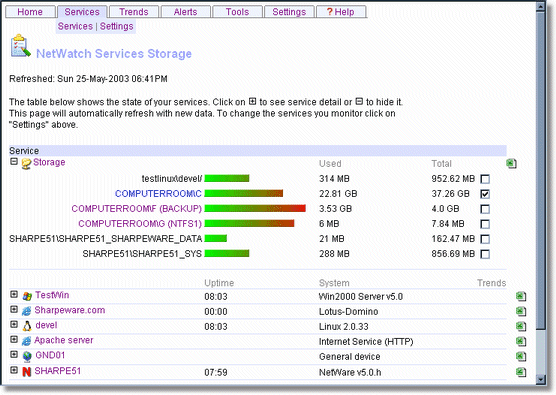Screen dimensions: 556x395
Task: Open the Storage trends spreadsheet icon
Action: [511, 163]
